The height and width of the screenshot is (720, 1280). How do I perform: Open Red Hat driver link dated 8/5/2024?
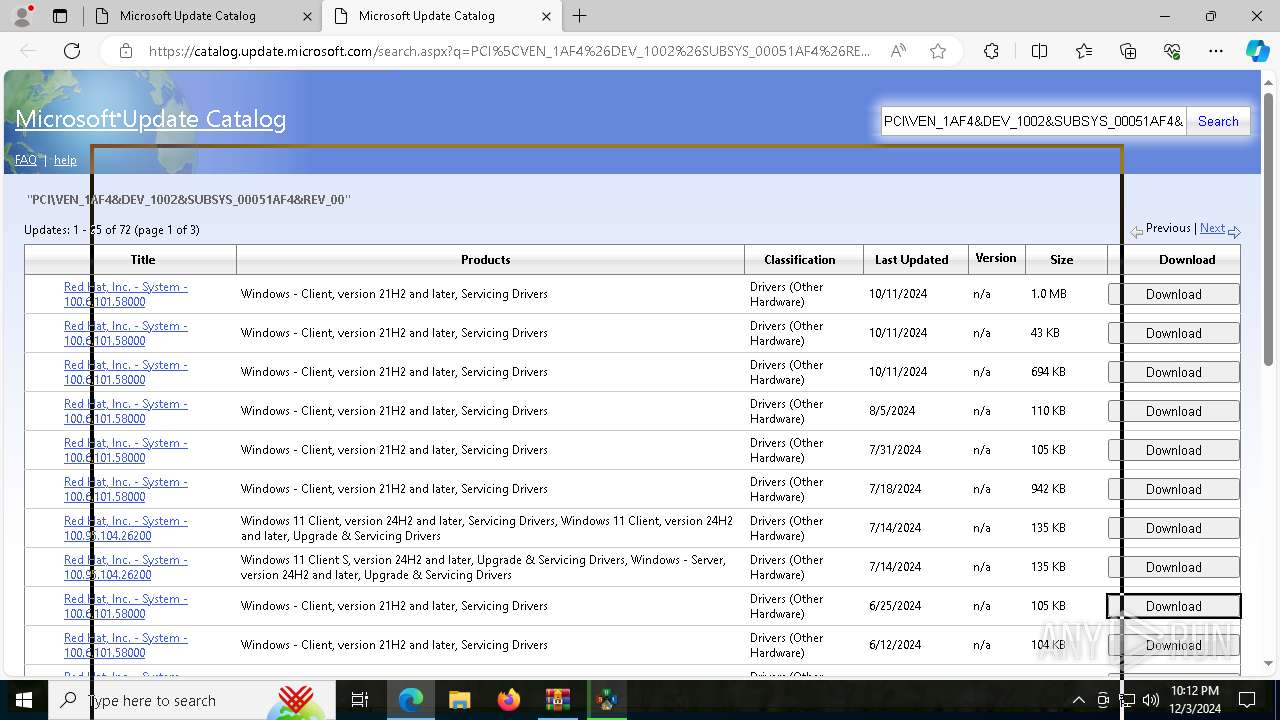click(126, 411)
